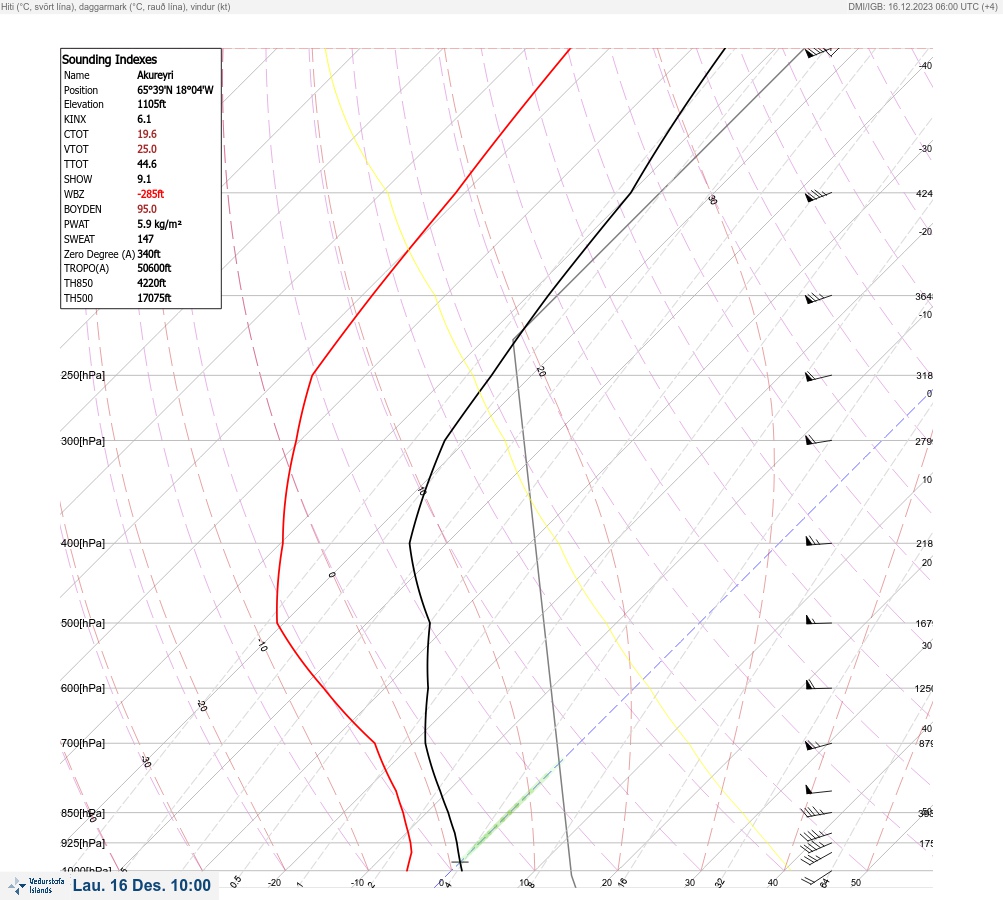The width and height of the screenshot is (1003, 900).
Task: Click the TH850 value '4220ft'
Action: point(151,283)
